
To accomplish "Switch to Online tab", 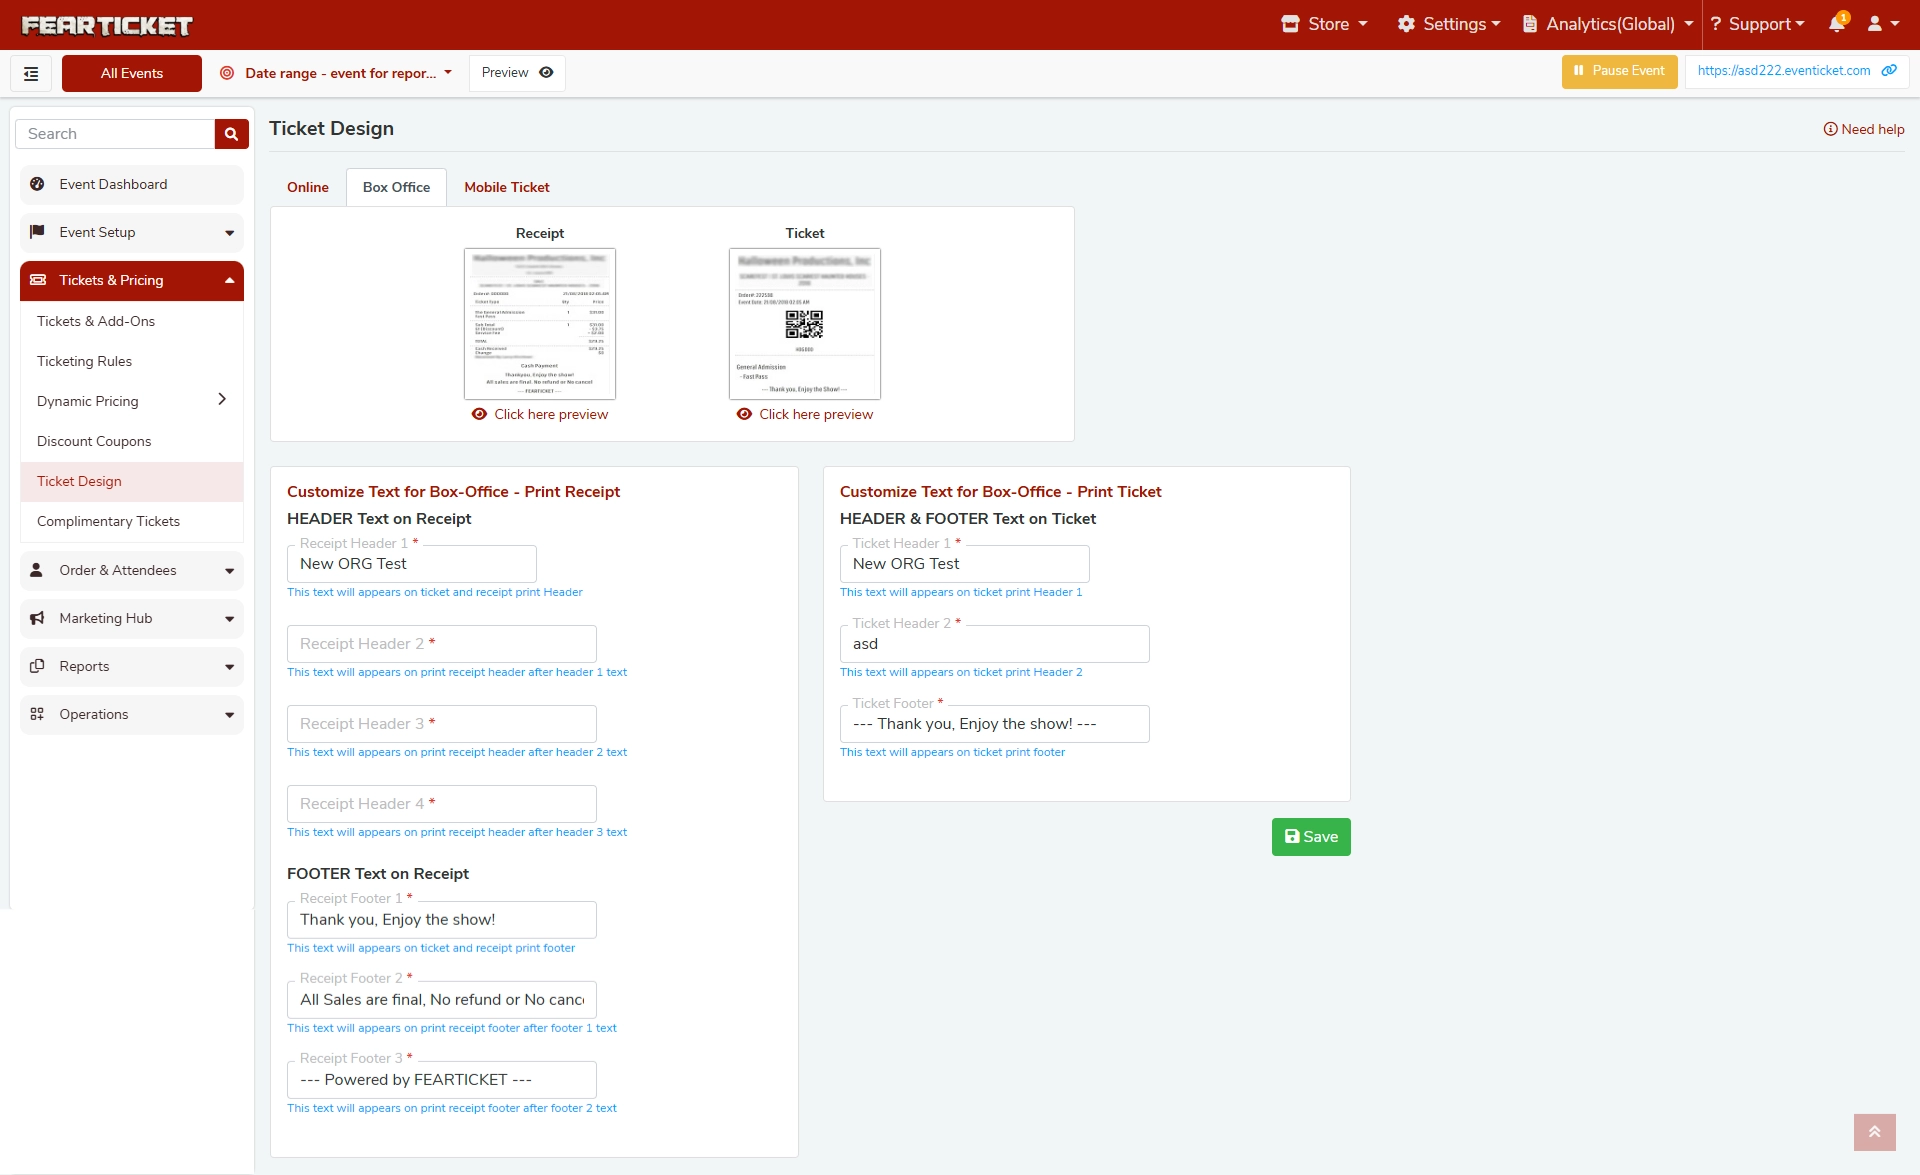I will pyautogui.click(x=307, y=187).
